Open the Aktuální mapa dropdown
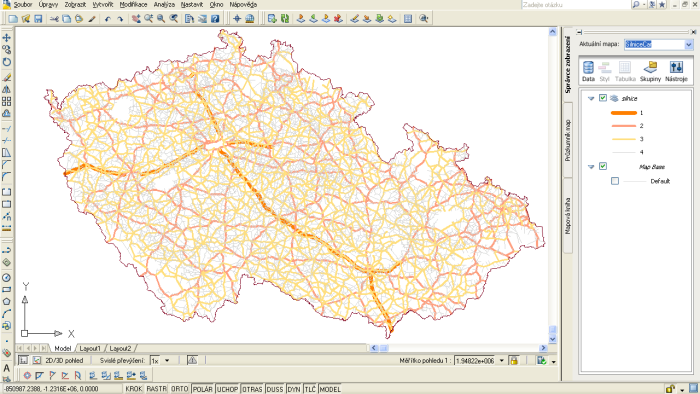 tap(688, 44)
